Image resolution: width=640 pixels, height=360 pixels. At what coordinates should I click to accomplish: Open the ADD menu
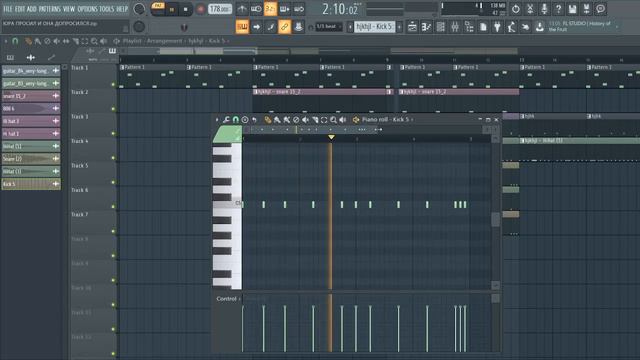coord(31,9)
